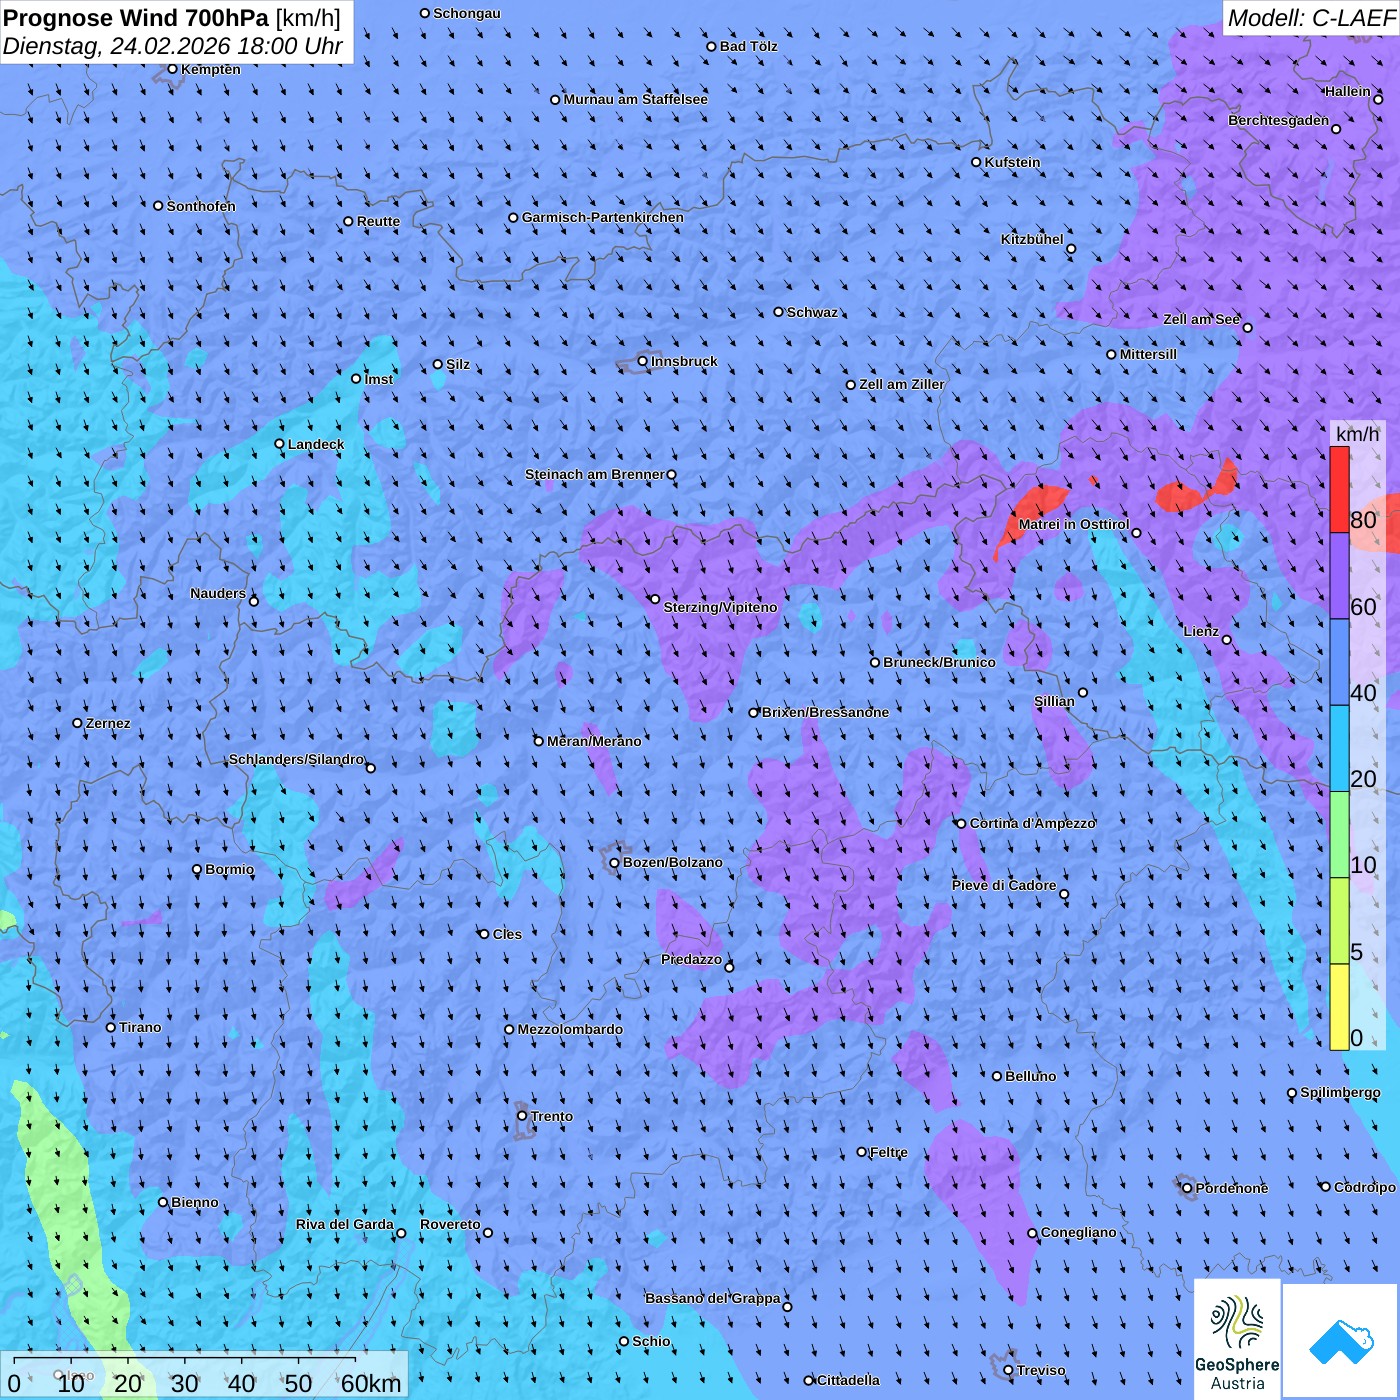Click the Kufstein city marker

point(977,162)
